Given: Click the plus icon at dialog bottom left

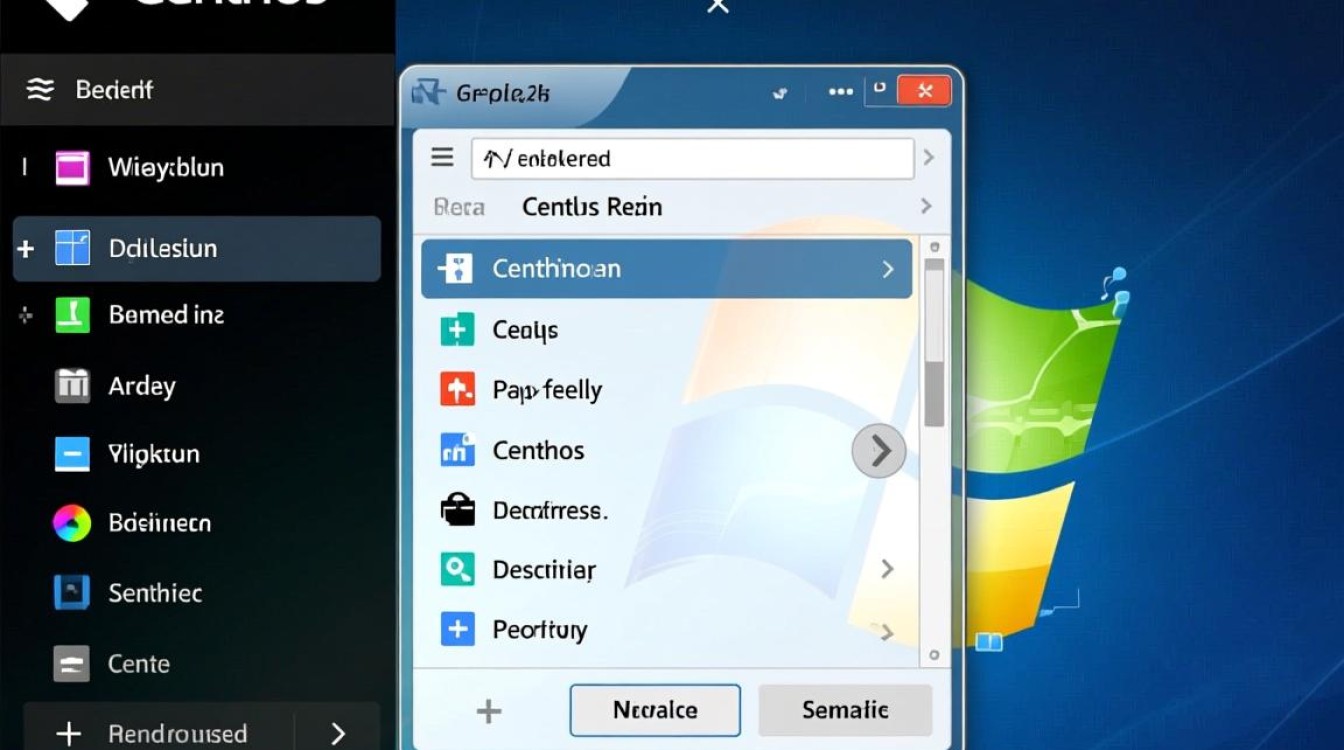Looking at the screenshot, I should click(488, 711).
